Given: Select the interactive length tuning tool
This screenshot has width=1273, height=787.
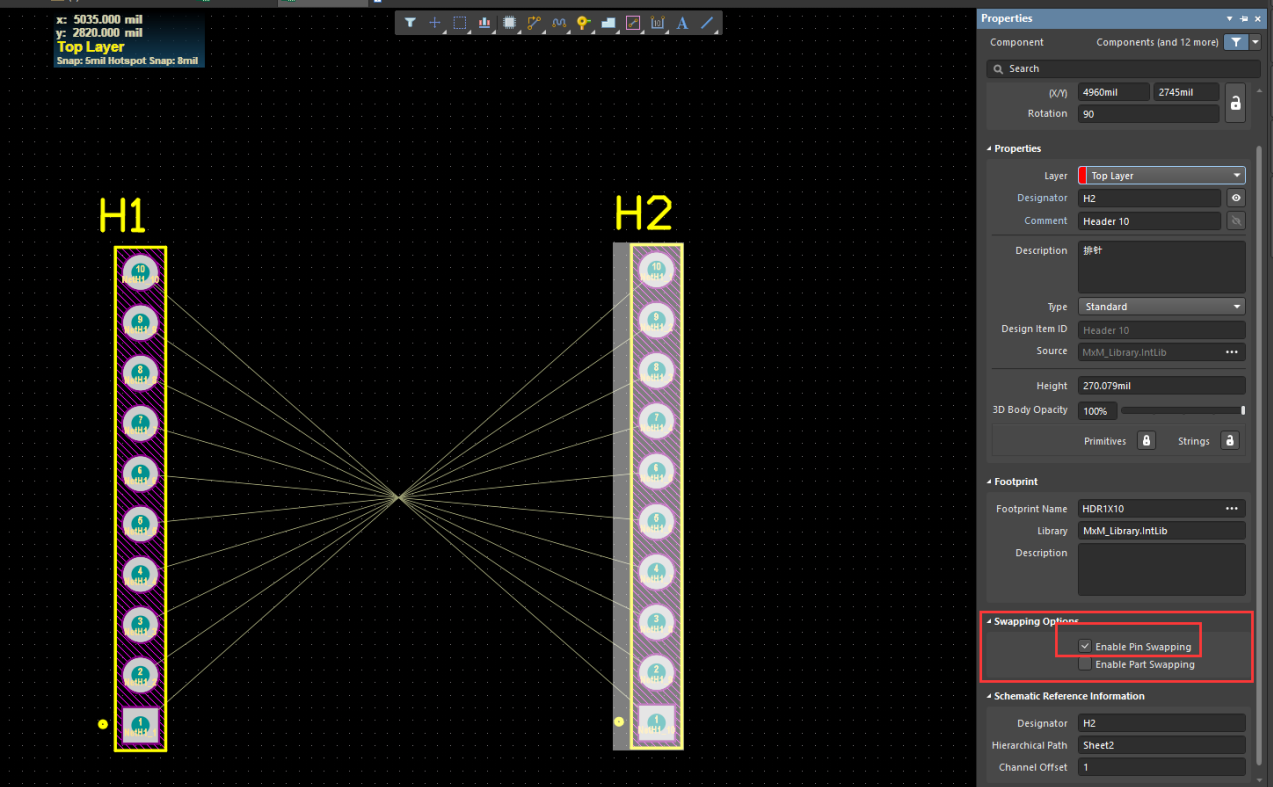Looking at the screenshot, I should [559, 22].
